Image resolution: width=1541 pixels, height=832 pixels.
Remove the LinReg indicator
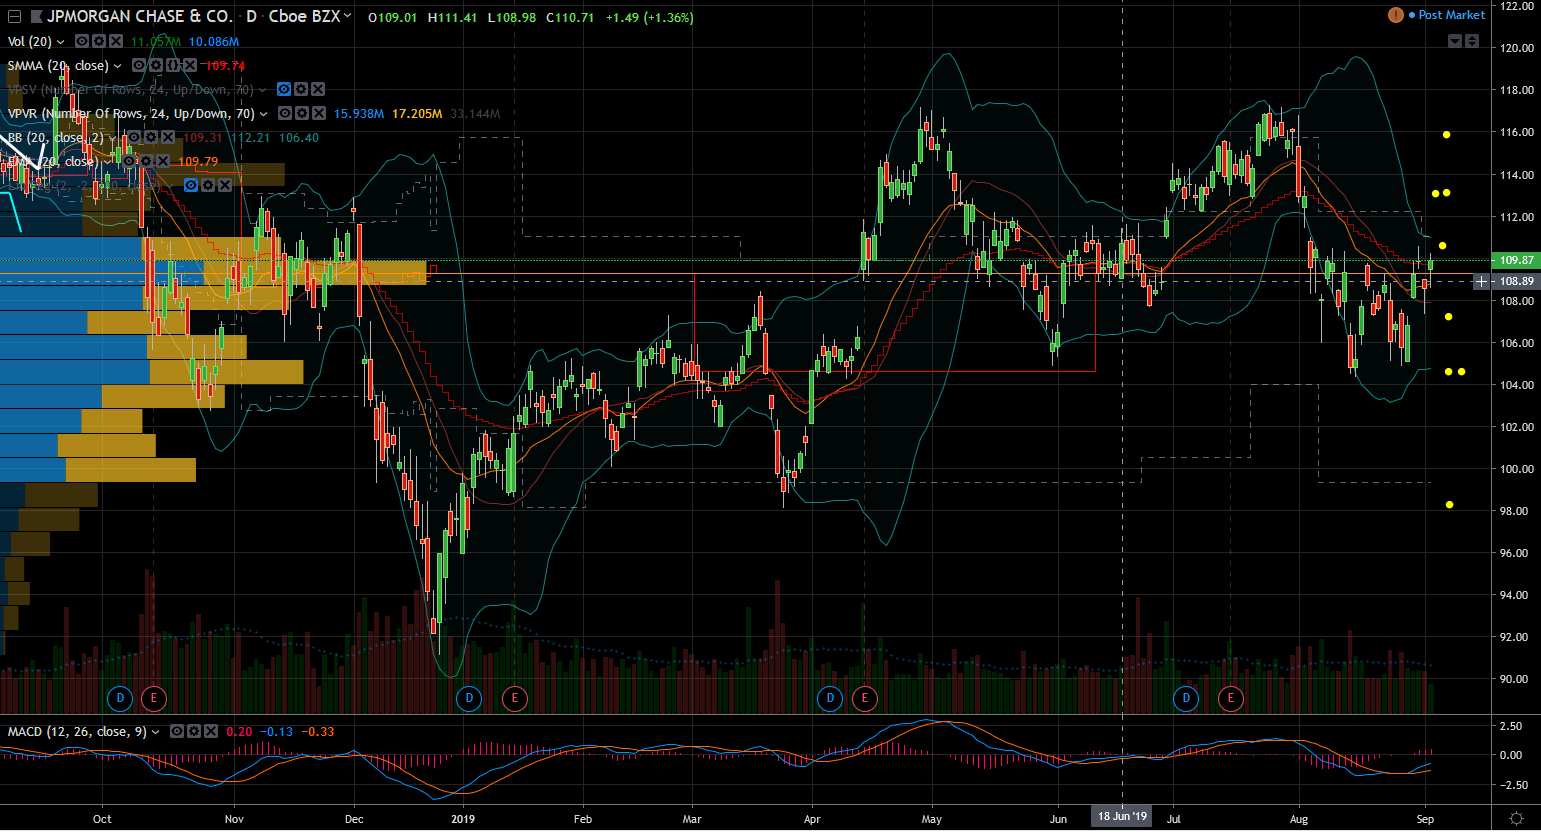click(225, 186)
